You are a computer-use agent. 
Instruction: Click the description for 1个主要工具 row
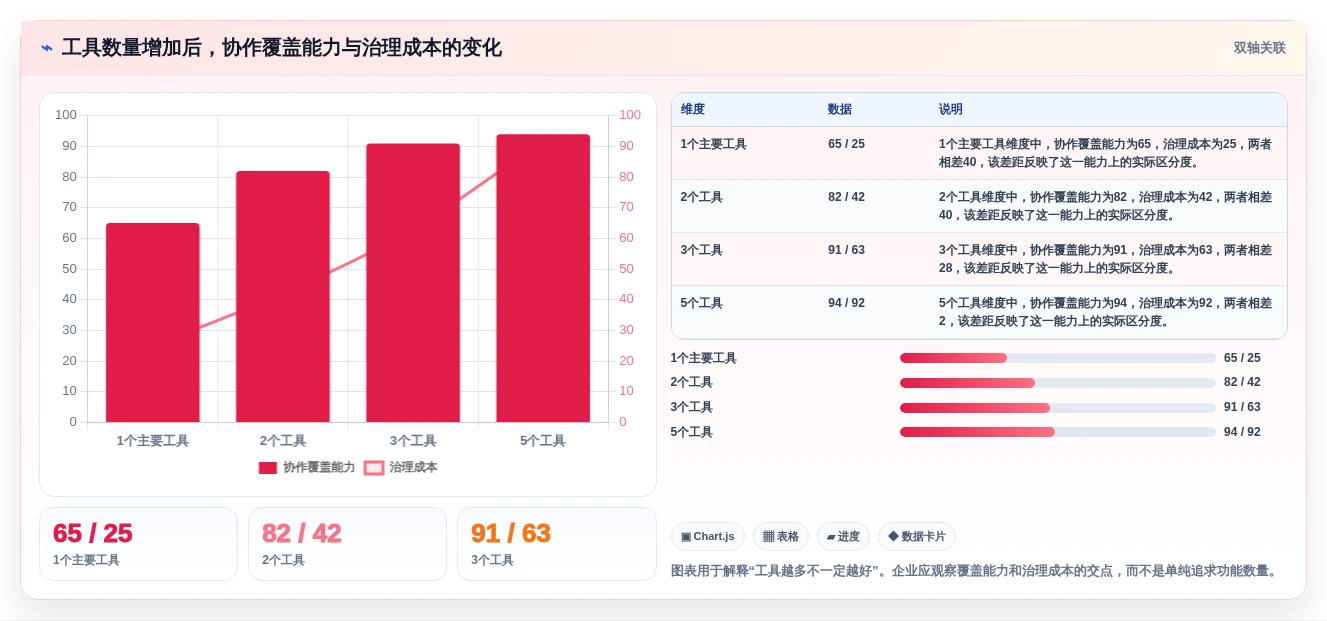point(1106,153)
